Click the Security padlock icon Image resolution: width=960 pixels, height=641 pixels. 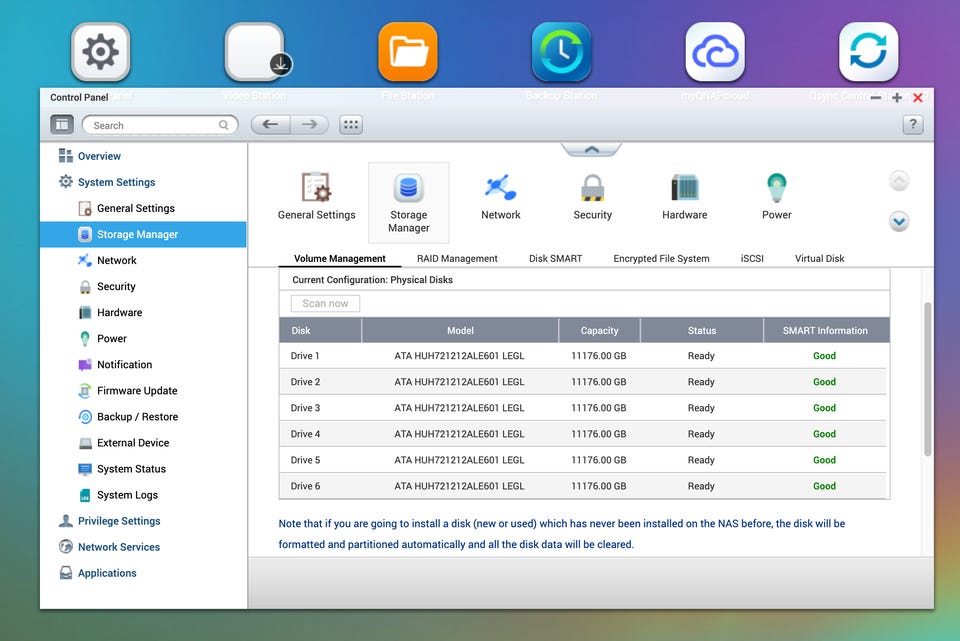pos(592,188)
